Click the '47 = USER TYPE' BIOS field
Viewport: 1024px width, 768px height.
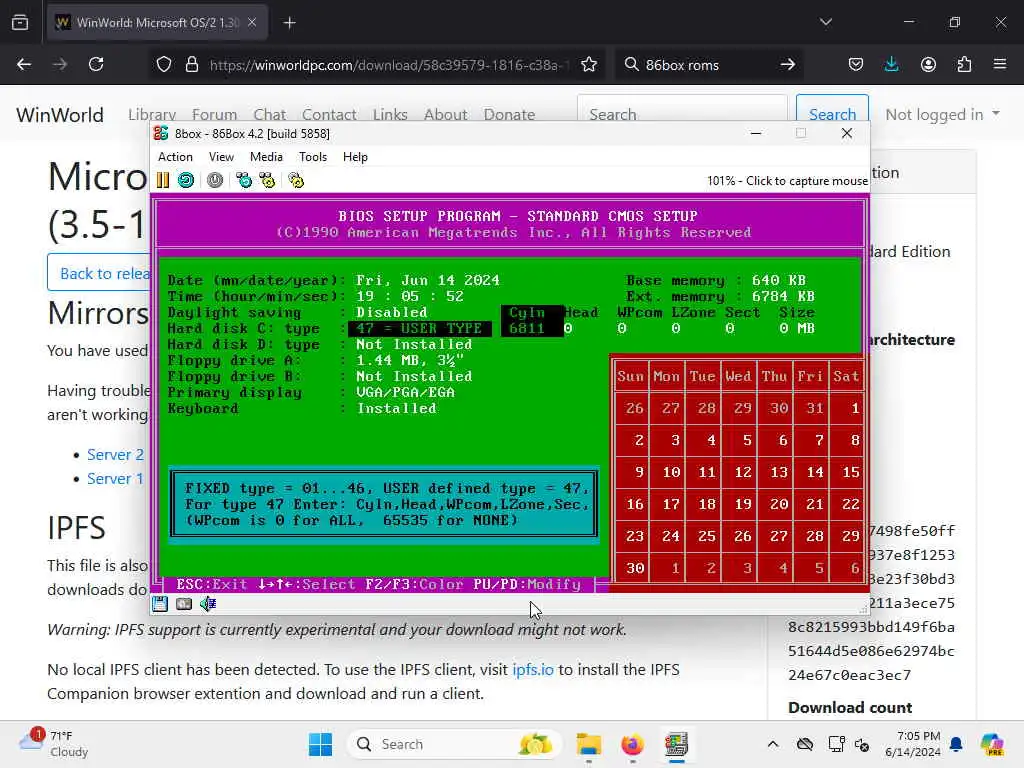[419, 328]
